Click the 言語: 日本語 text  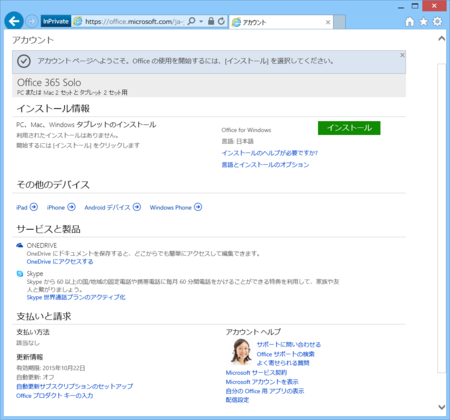click(238, 141)
